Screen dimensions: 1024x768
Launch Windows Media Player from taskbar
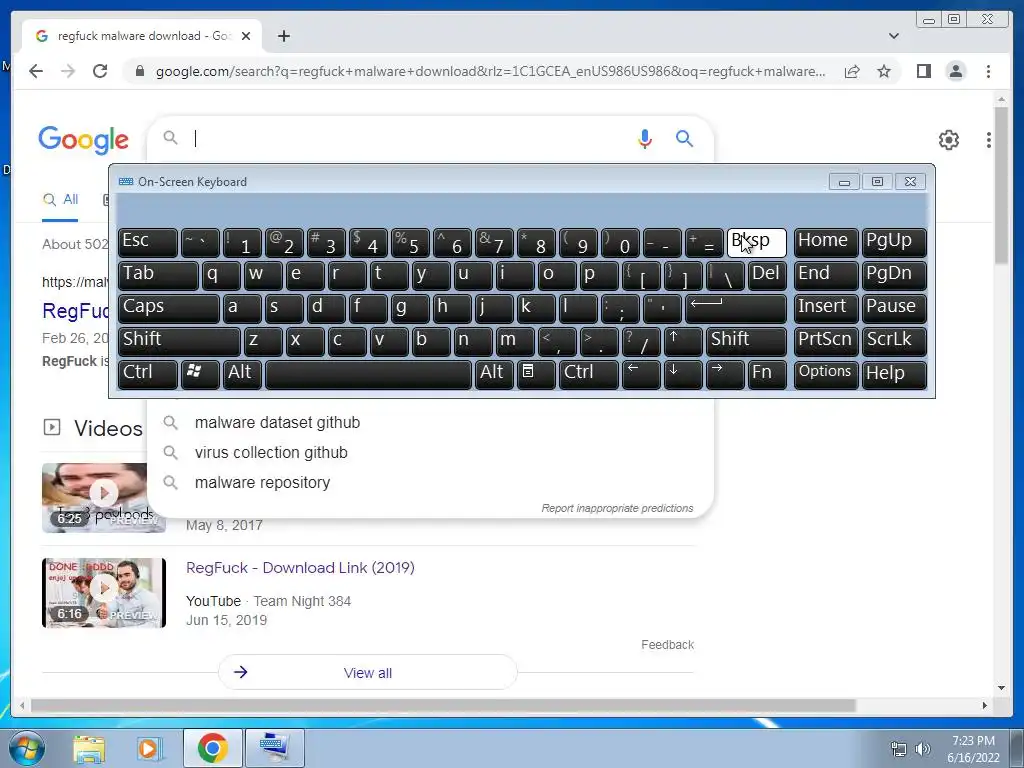click(x=150, y=748)
